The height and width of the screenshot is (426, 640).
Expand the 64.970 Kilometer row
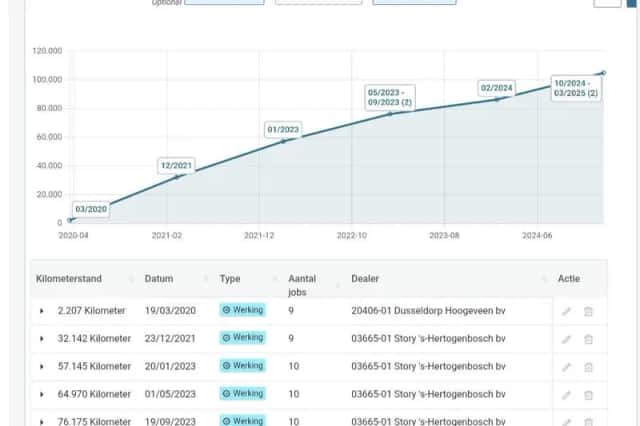42,394
